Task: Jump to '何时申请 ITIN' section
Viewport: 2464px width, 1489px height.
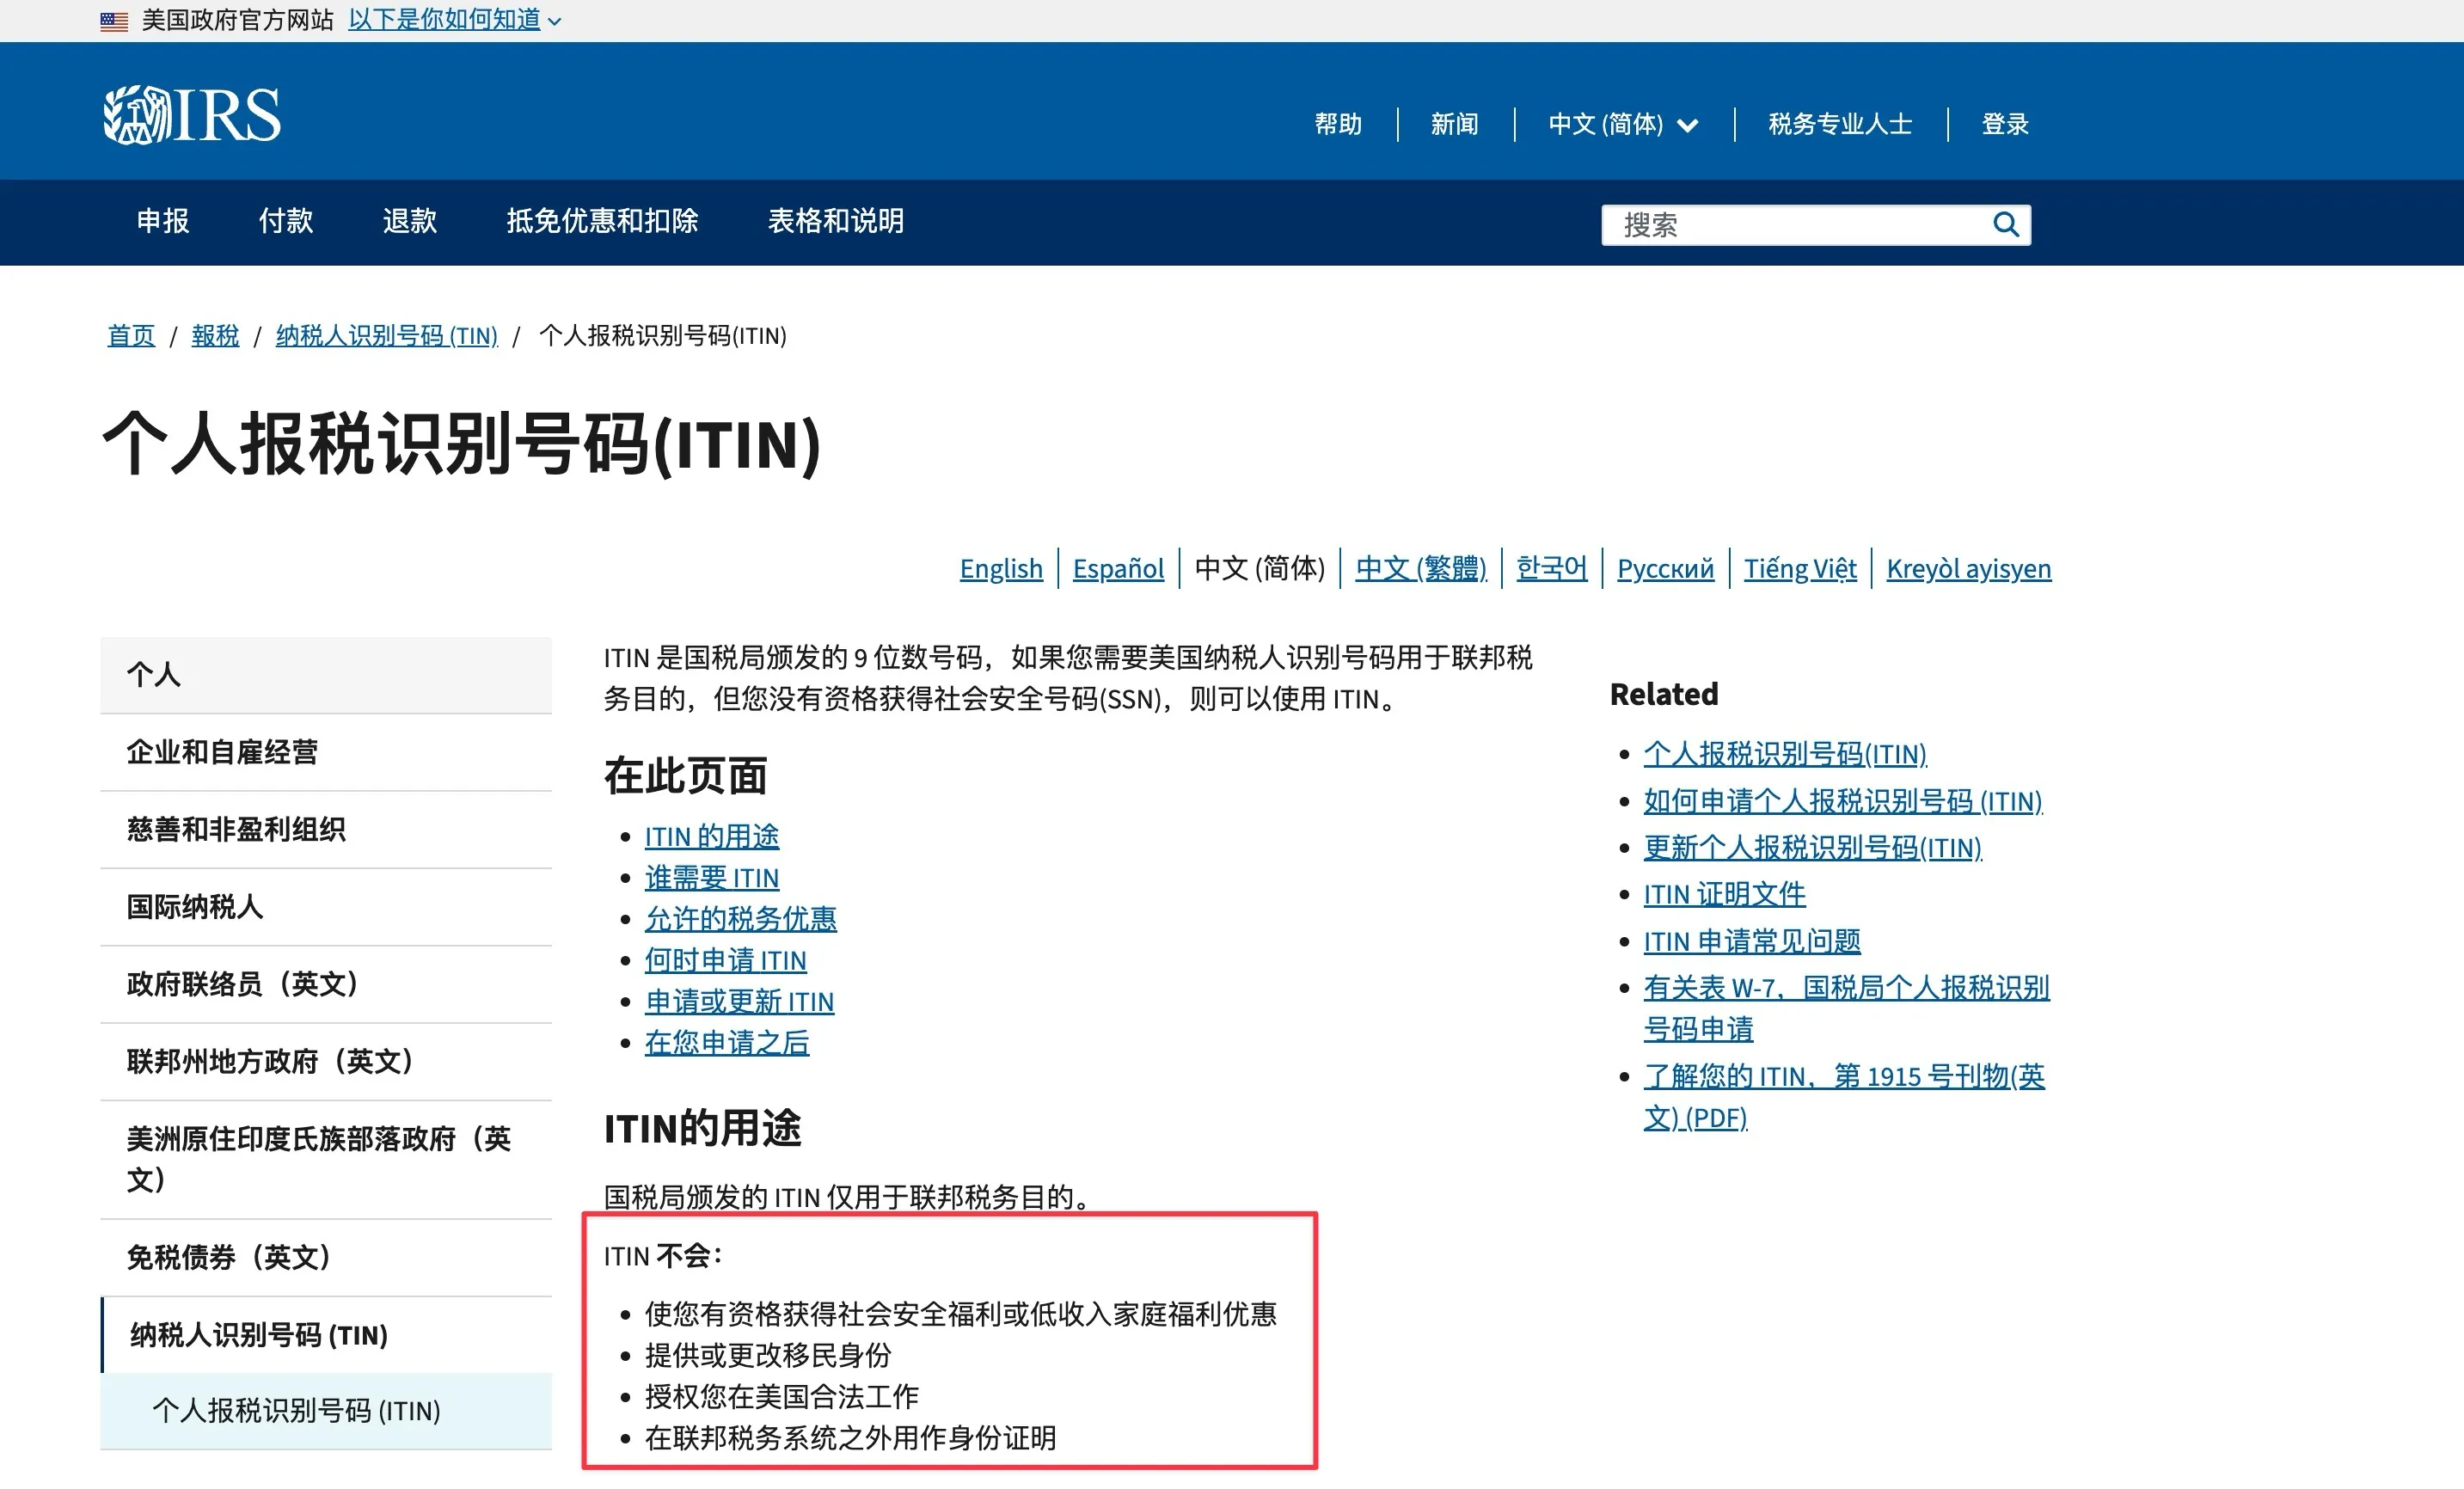Action: click(726, 961)
